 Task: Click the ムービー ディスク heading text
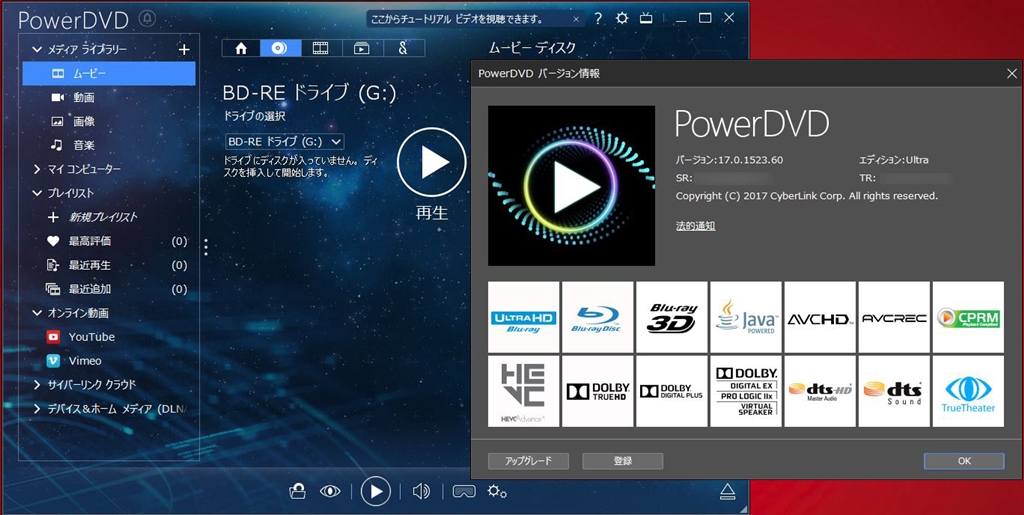click(533, 48)
